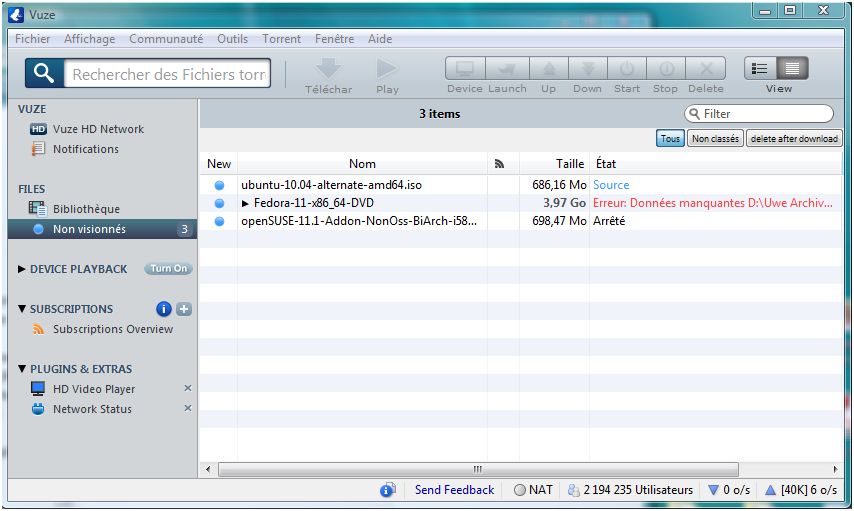
Task: Collapse the SUBSCRIPTIONS sidebar section
Action: pyautogui.click(x=22, y=309)
